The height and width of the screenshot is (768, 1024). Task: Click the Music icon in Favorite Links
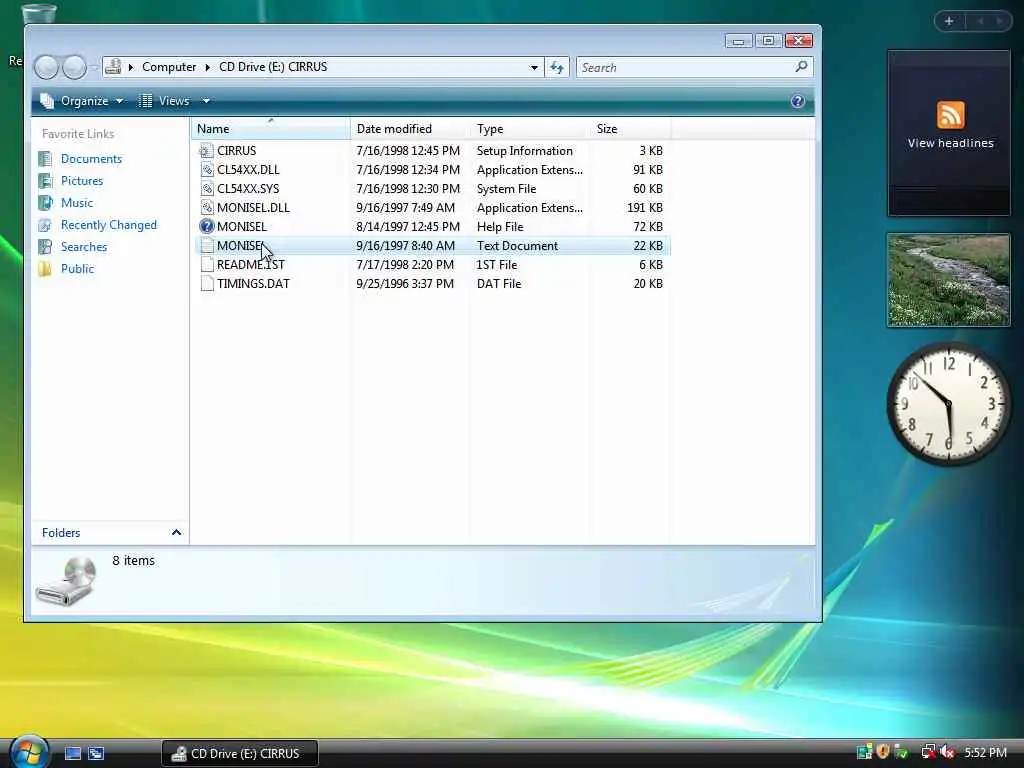(45, 203)
